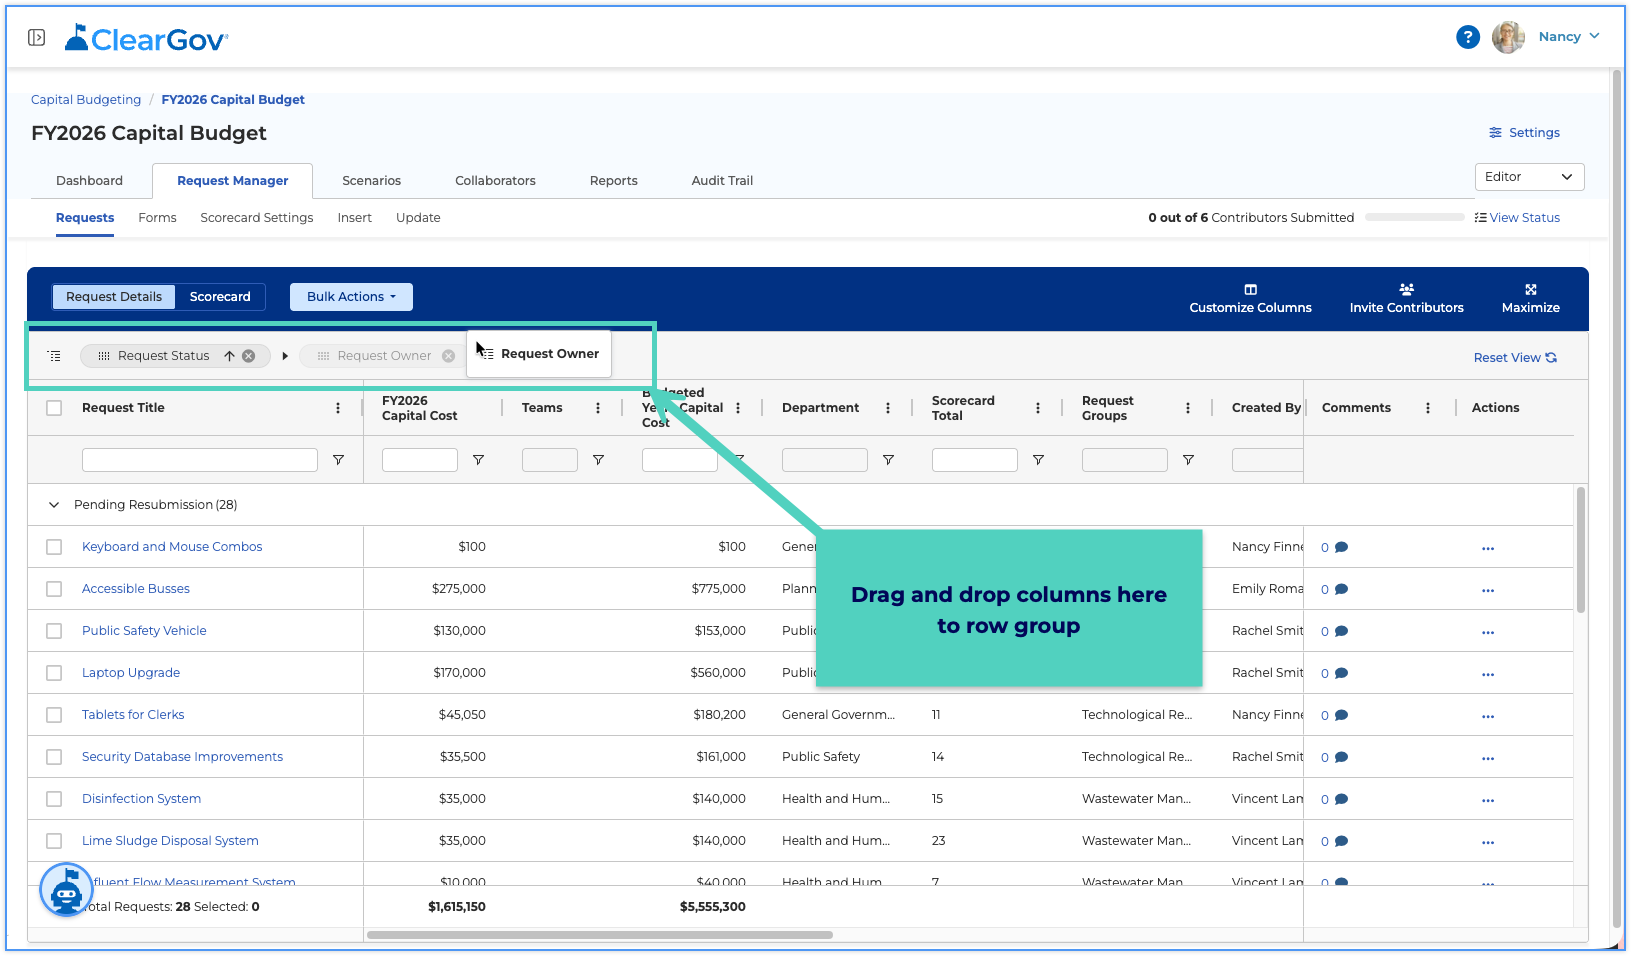Open the Reports tab

tap(613, 181)
